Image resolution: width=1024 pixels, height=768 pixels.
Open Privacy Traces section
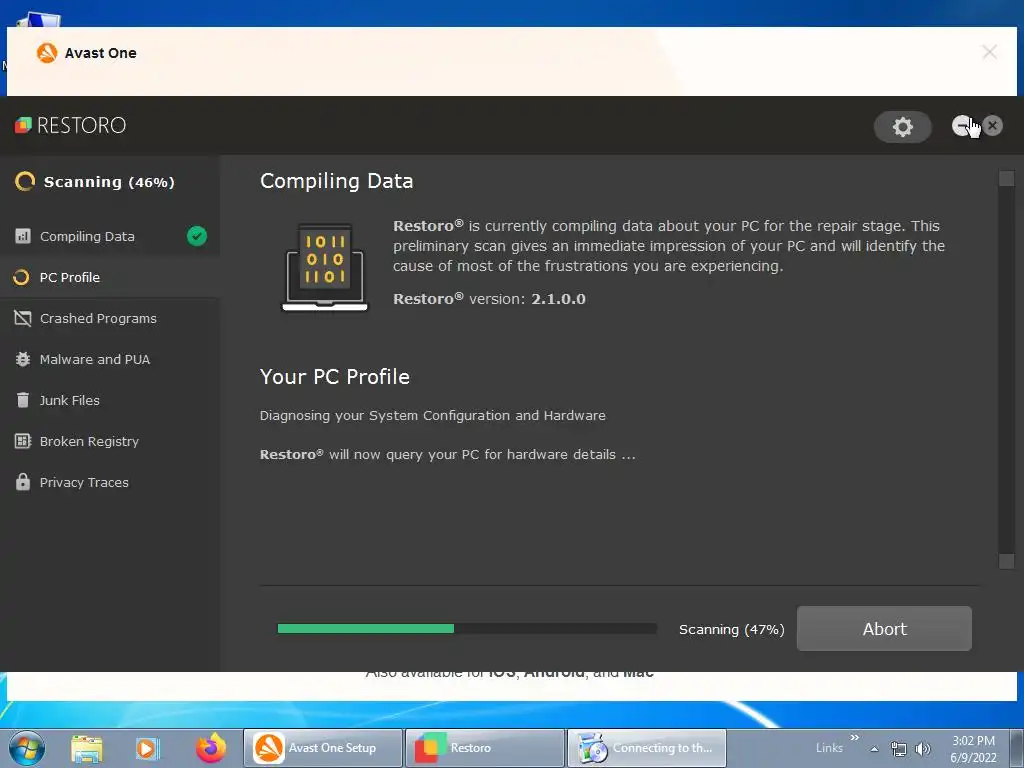point(110,483)
